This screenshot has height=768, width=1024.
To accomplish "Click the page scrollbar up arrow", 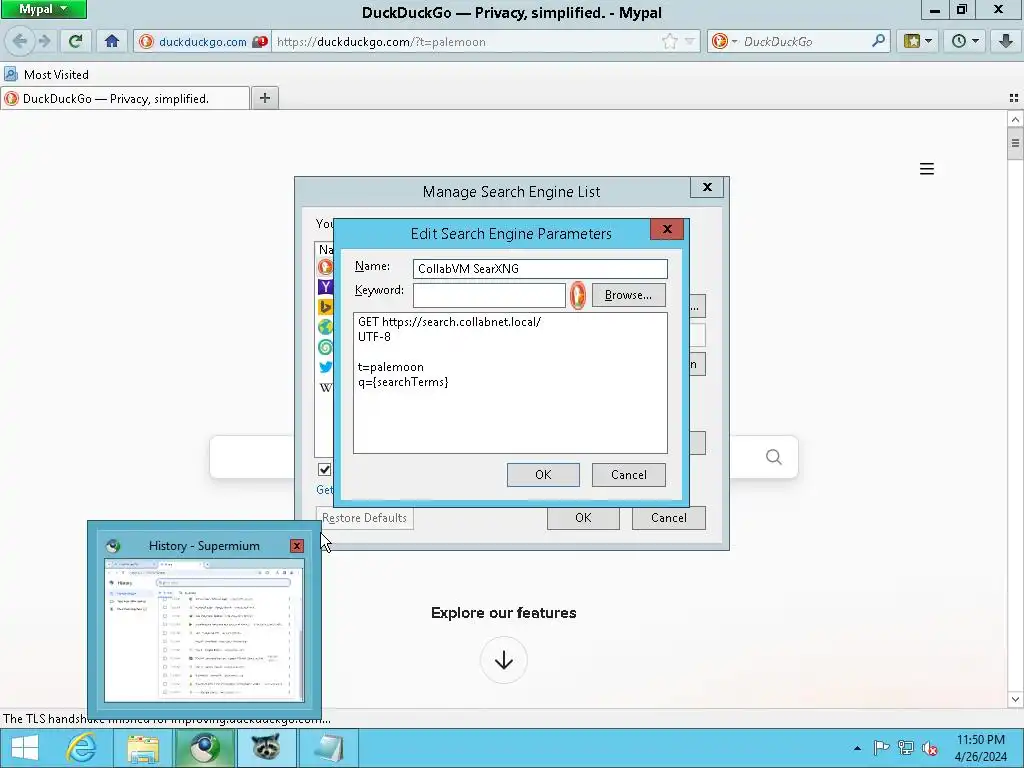I will pyautogui.click(x=1015, y=119).
